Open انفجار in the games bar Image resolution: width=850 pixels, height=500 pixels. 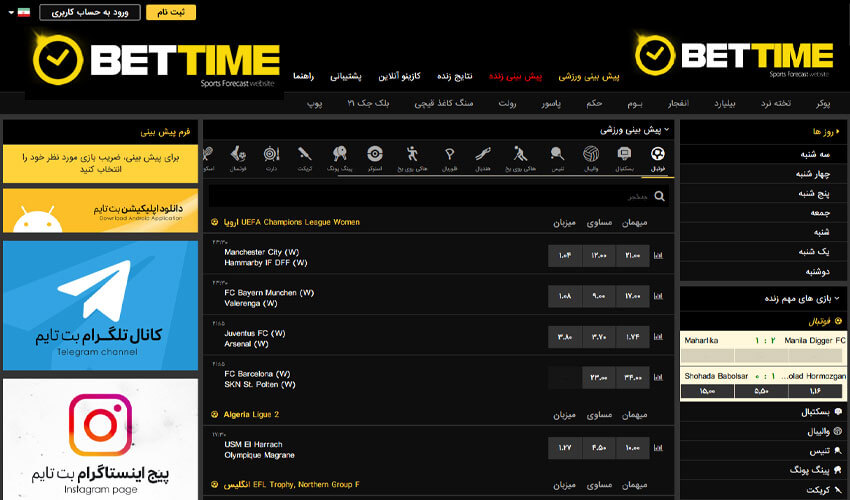[678, 103]
